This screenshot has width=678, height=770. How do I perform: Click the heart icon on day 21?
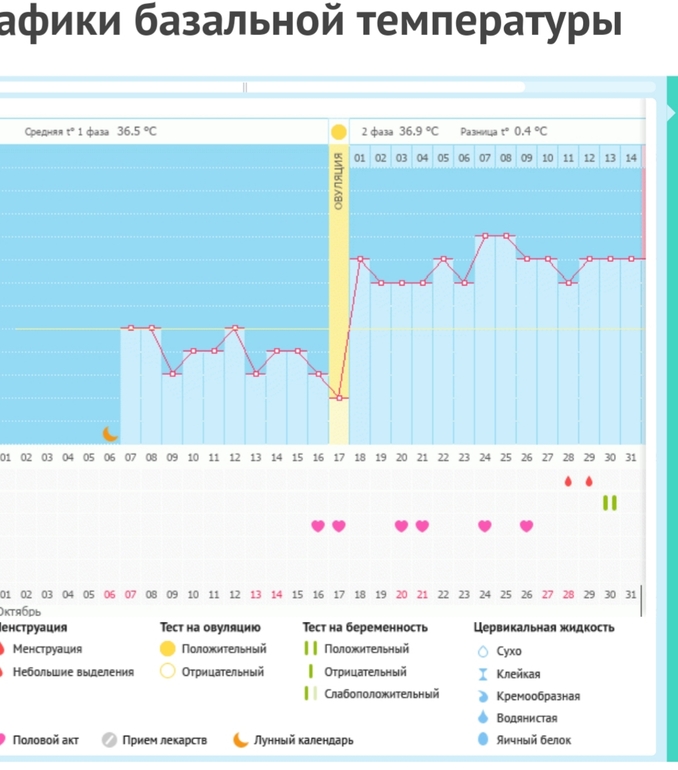click(422, 526)
